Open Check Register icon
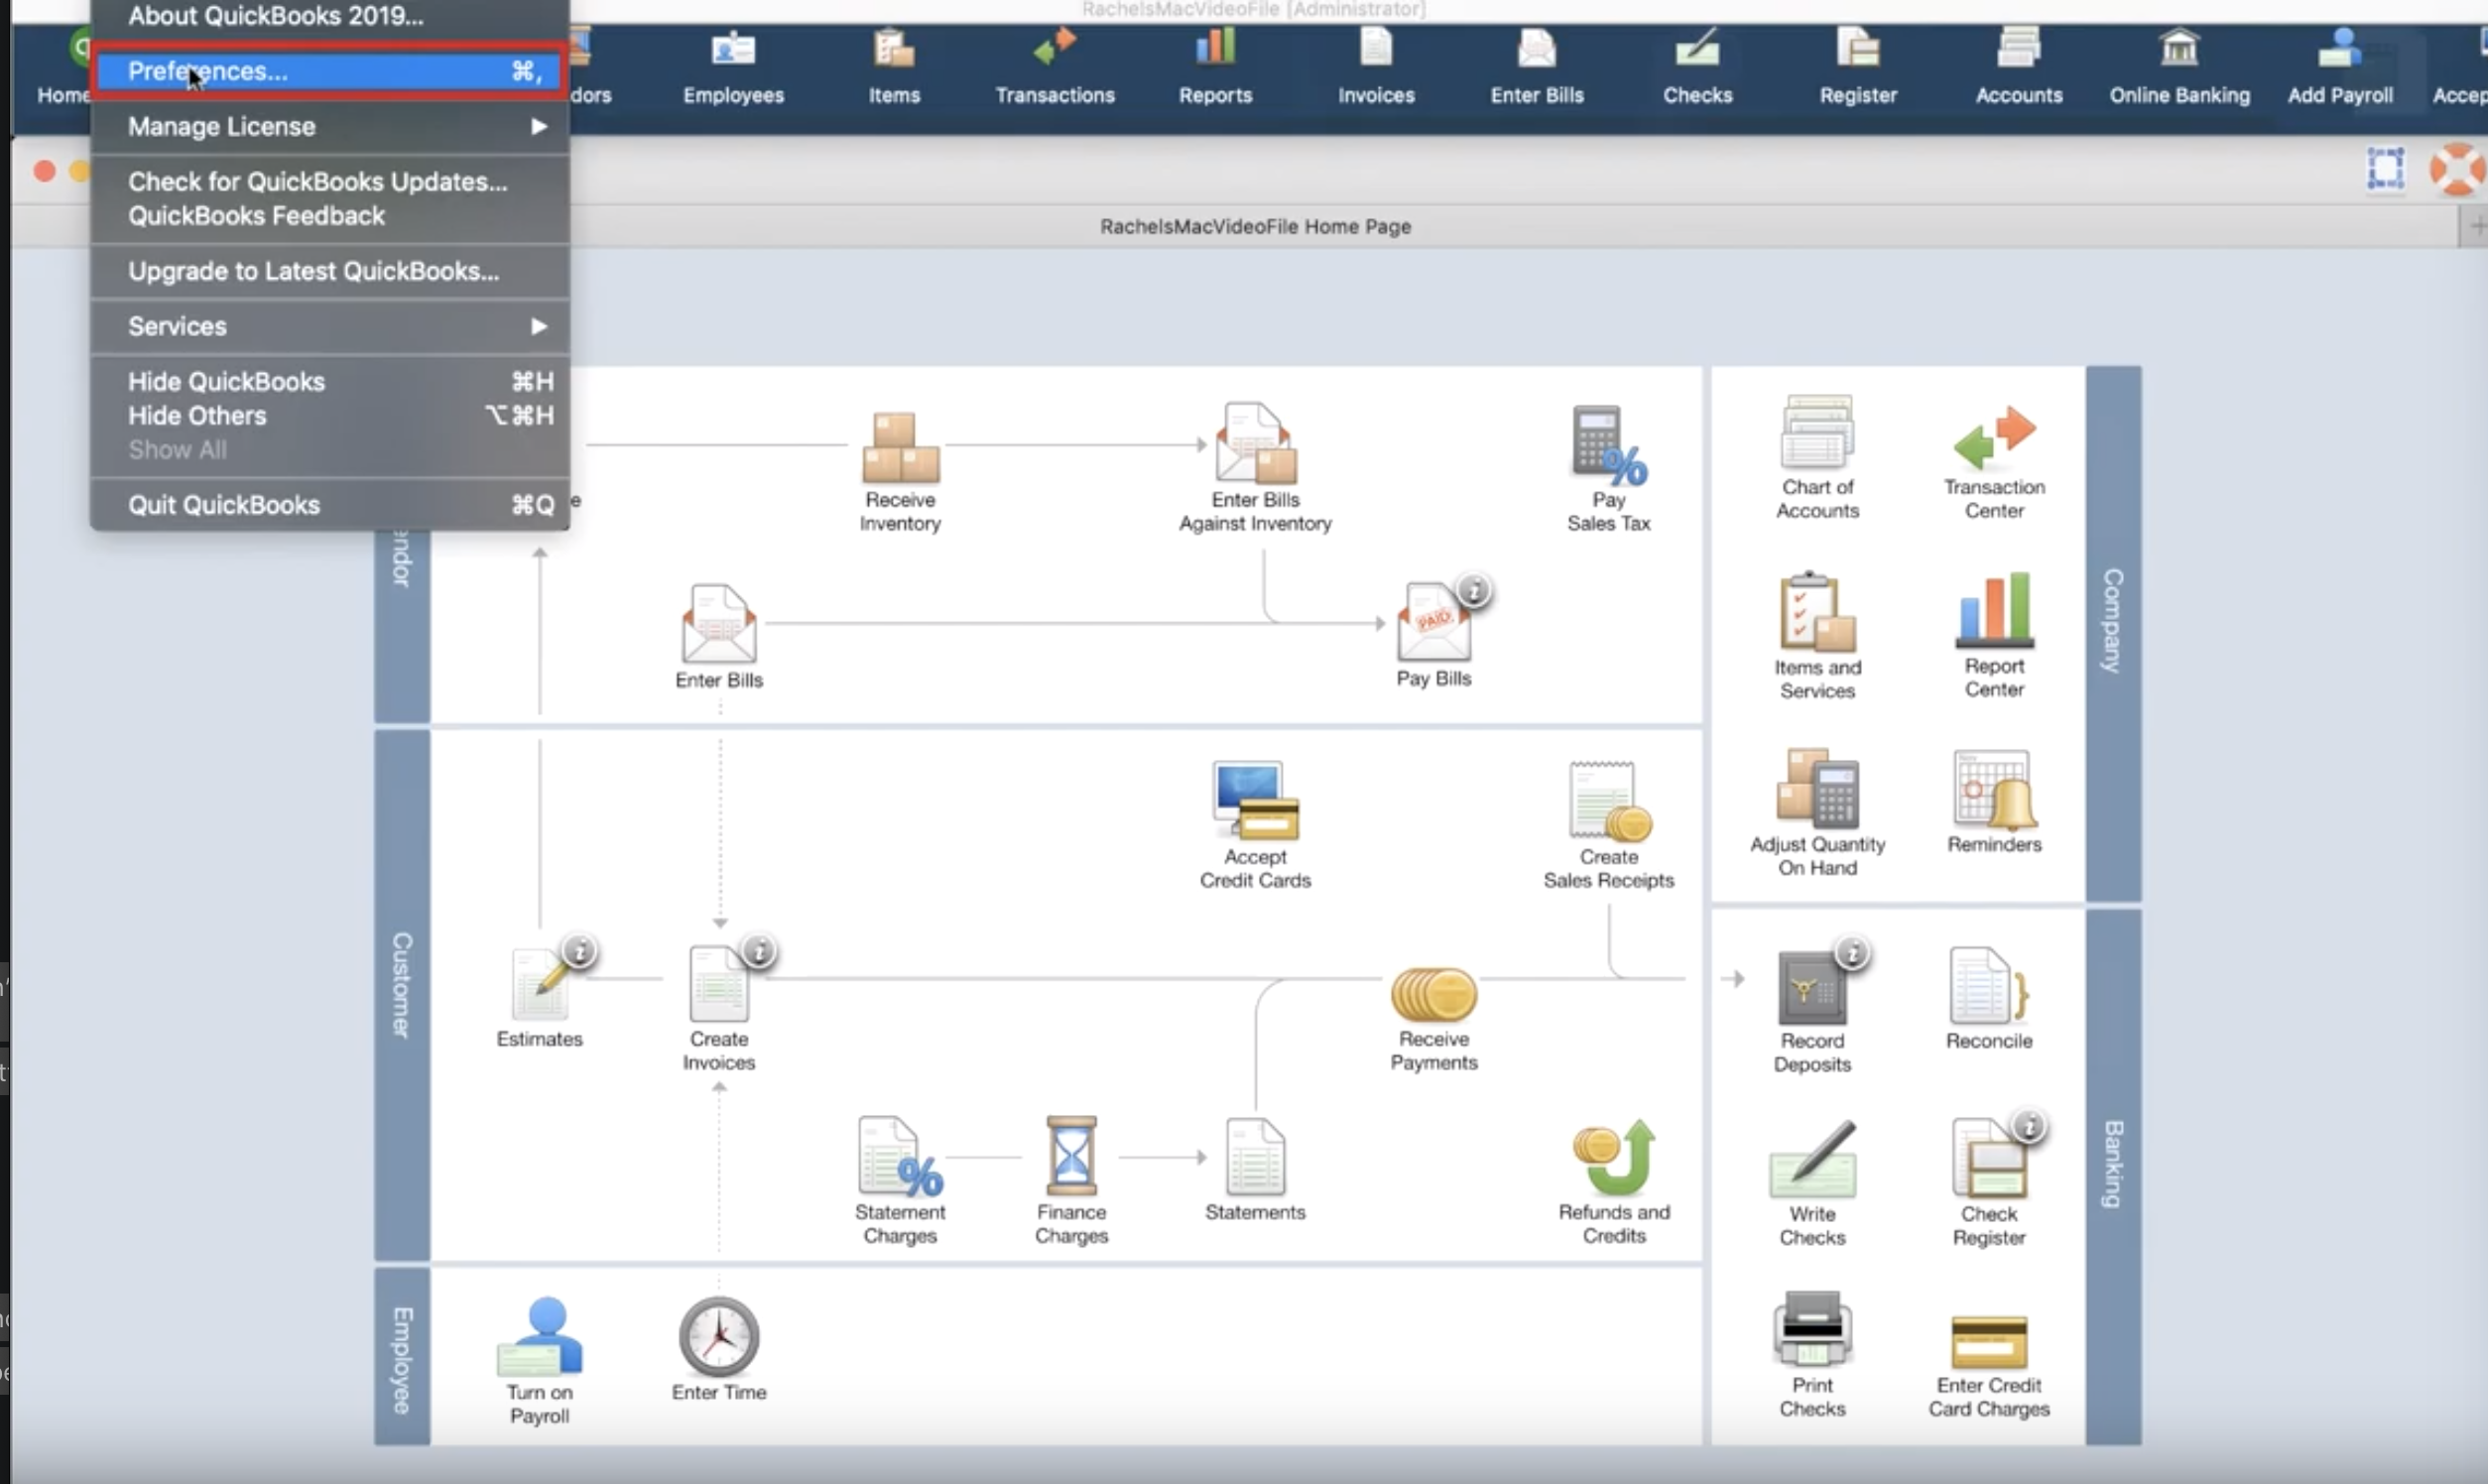 [x=1989, y=1184]
